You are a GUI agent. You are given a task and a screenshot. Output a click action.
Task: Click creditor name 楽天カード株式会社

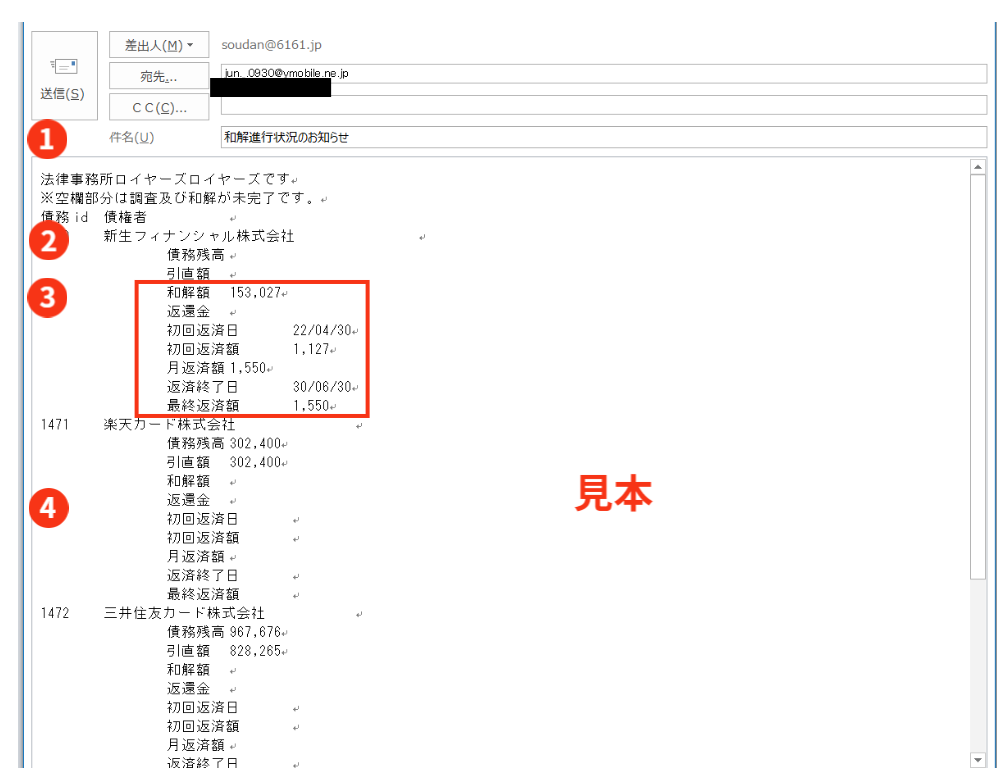(169, 425)
